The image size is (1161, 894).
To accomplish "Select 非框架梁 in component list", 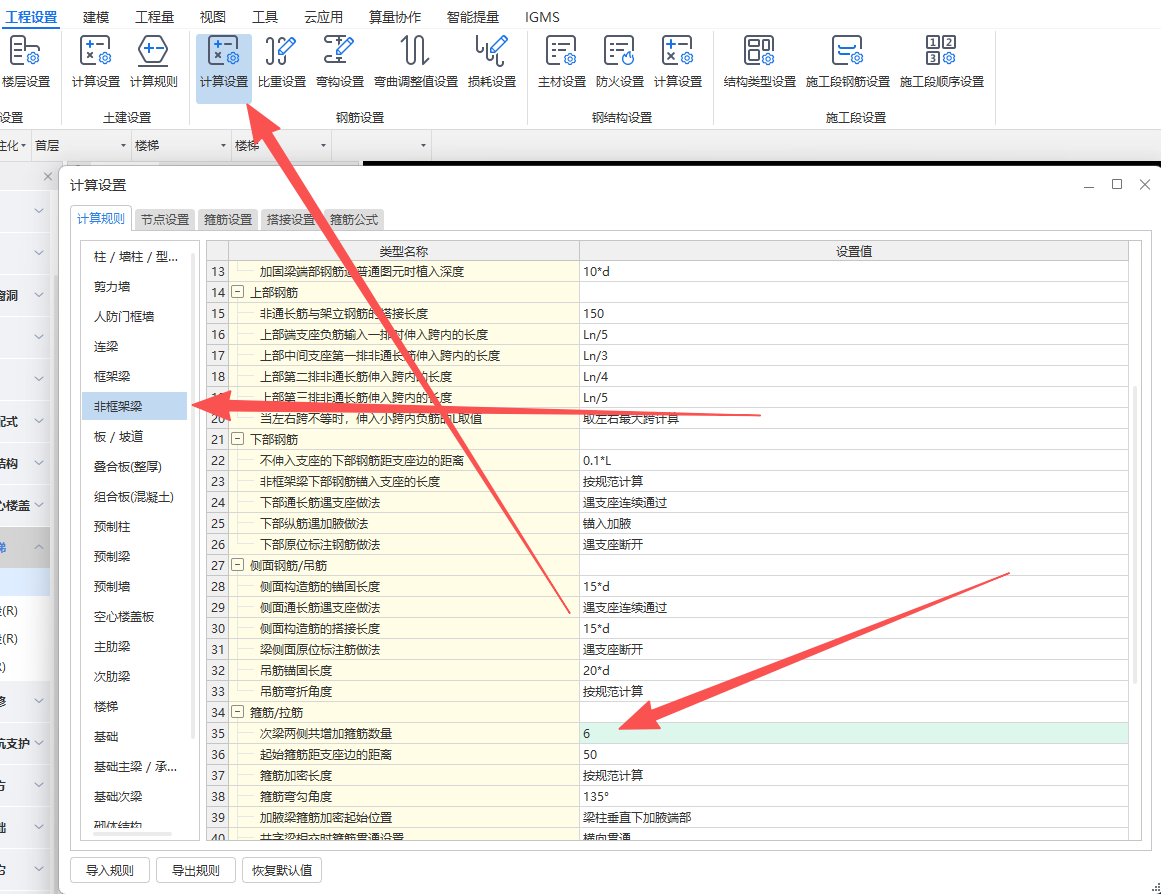I will pyautogui.click(x=134, y=406).
